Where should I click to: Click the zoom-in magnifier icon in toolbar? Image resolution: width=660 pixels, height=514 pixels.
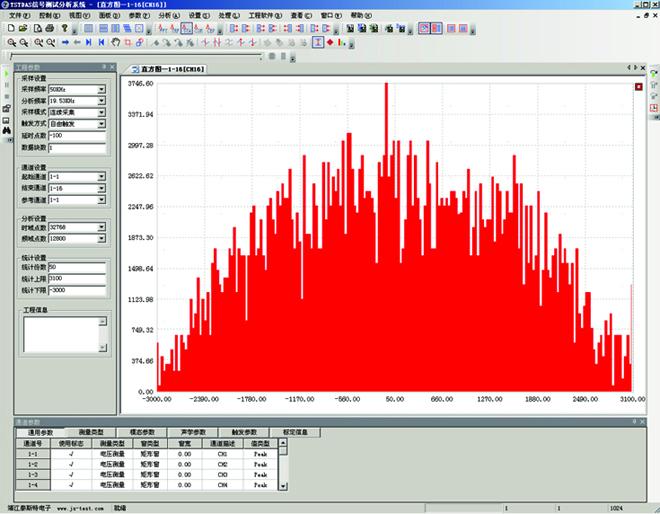click(x=11, y=43)
